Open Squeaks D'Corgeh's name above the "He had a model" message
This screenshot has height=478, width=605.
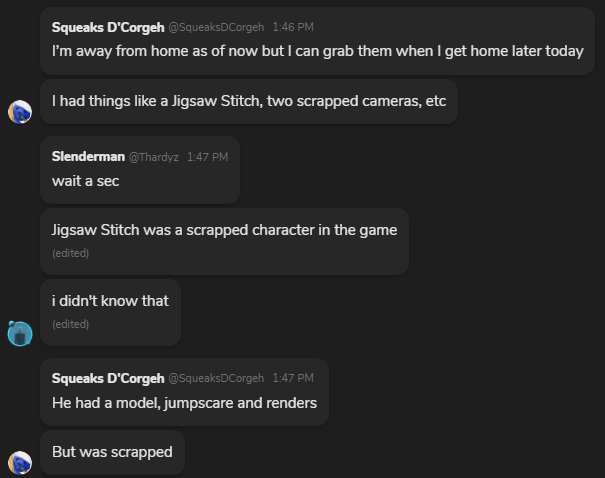click(x=107, y=378)
